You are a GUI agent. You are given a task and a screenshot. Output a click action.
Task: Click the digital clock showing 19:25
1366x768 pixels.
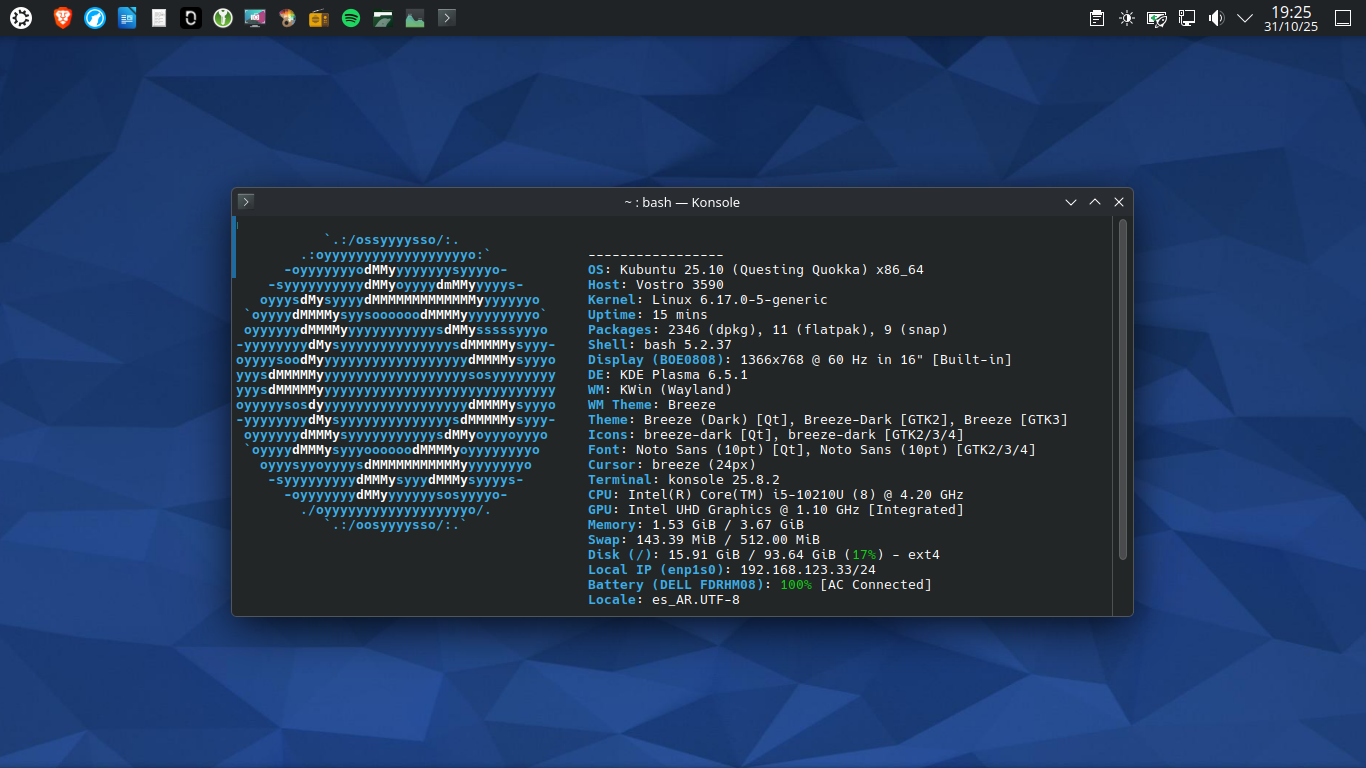pos(1290,18)
